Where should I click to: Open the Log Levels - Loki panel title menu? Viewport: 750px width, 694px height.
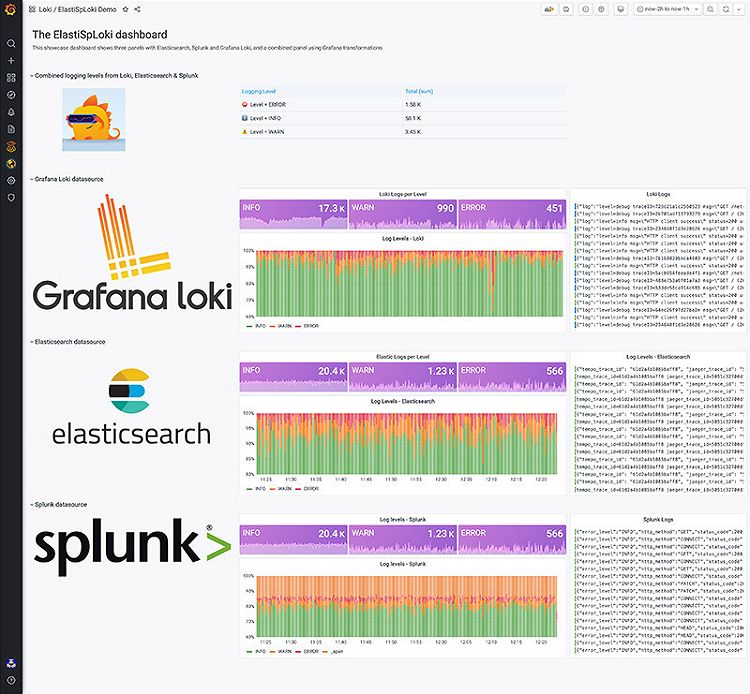(x=403, y=238)
